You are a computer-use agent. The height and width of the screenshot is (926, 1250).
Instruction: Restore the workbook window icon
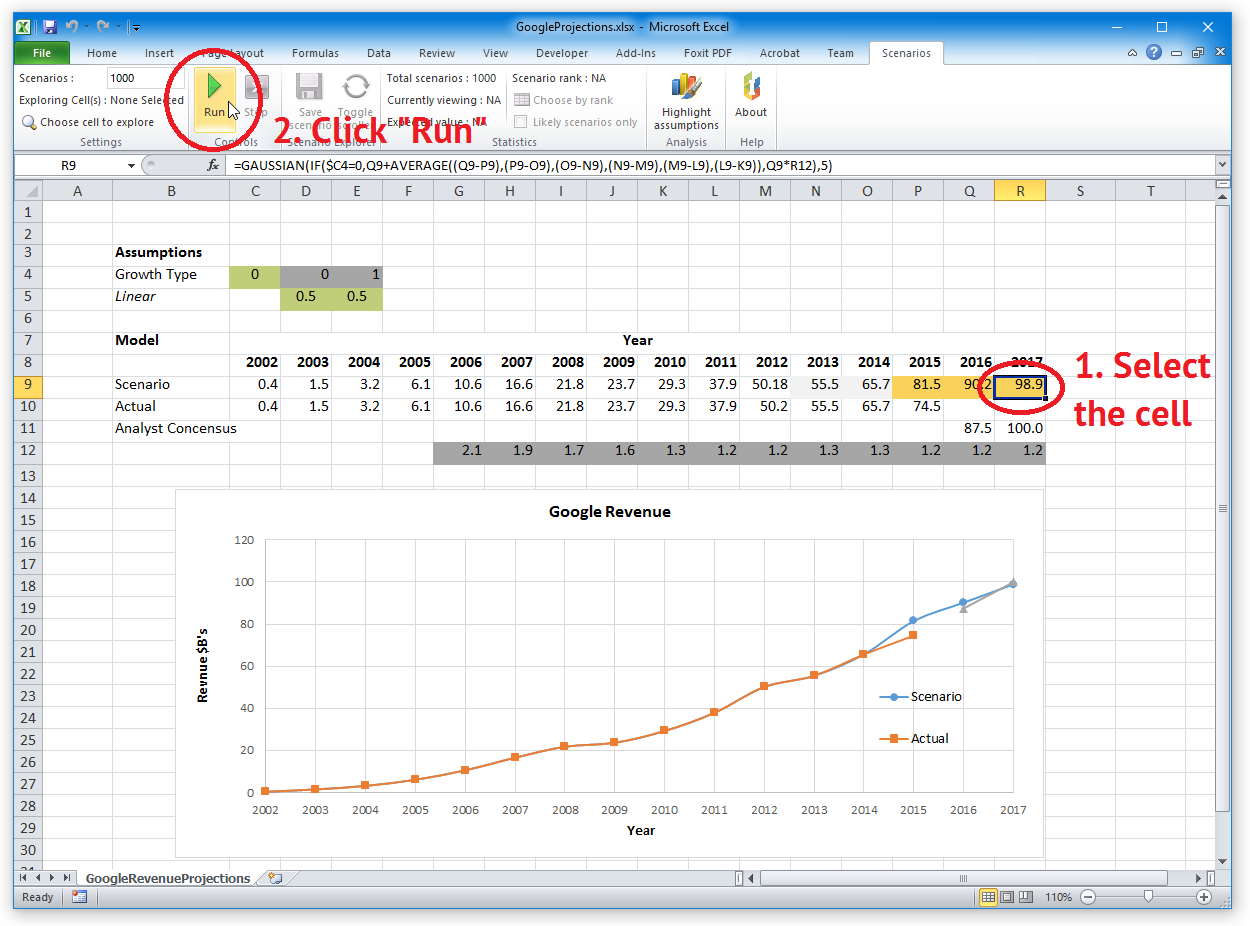(1197, 53)
